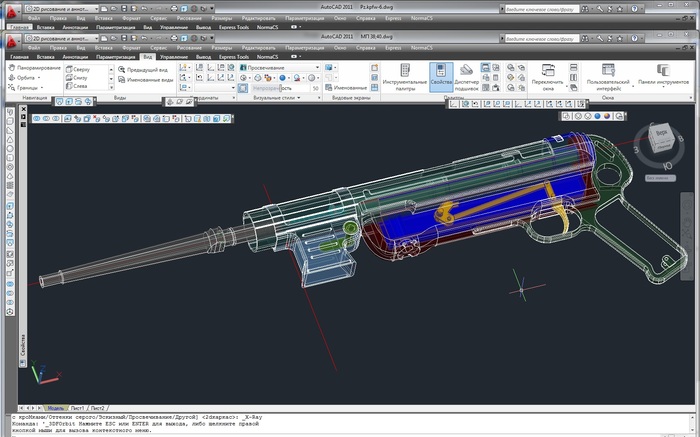Click Предыдущий вид (Previous View) button
Image resolution: width=700 pixels, height=437 pixels.
pyautogui.click(x=145, y=69)
